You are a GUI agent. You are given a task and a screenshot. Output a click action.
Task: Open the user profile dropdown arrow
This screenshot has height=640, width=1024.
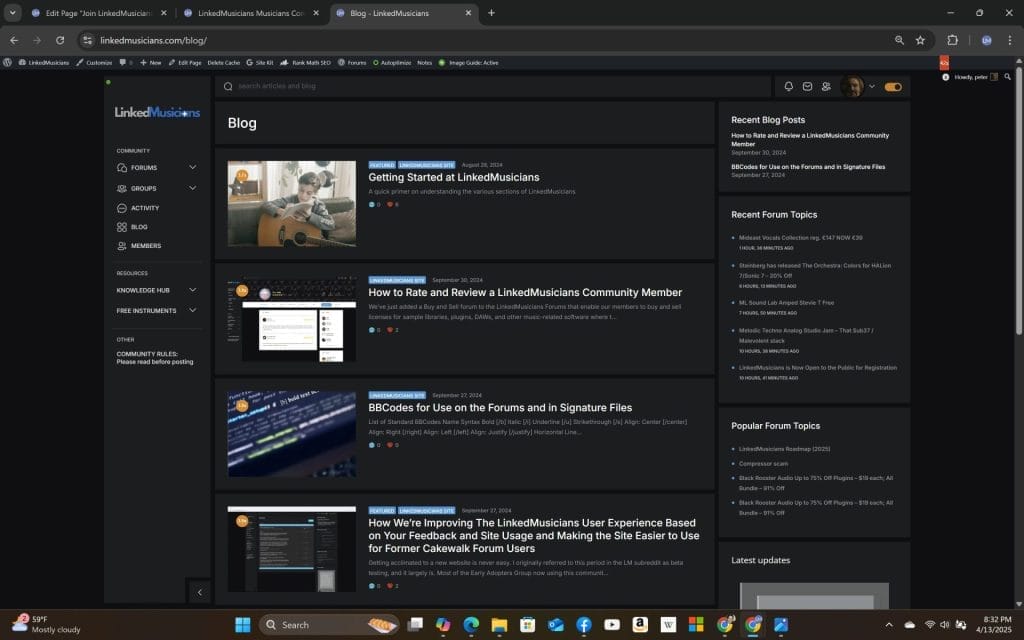872,87
